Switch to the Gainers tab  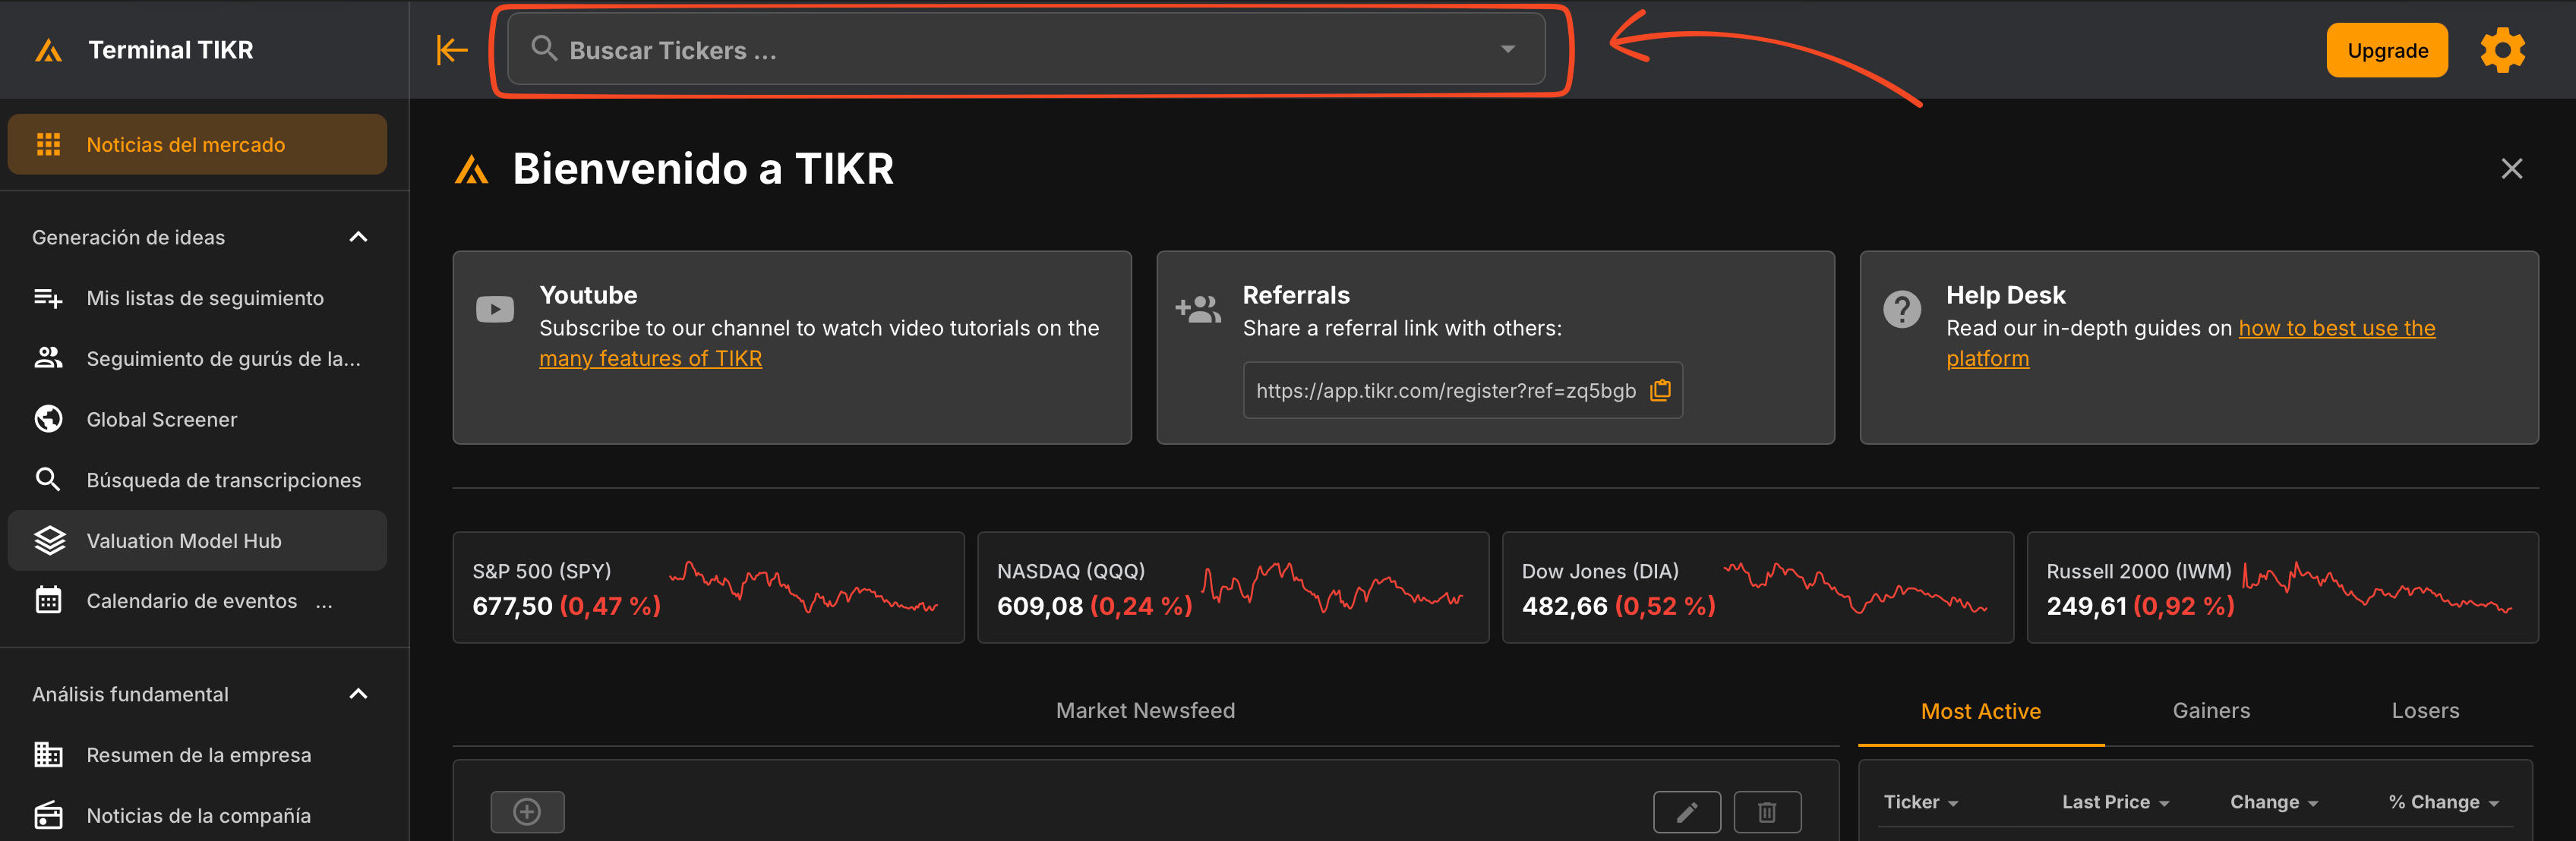(2210, 711)
